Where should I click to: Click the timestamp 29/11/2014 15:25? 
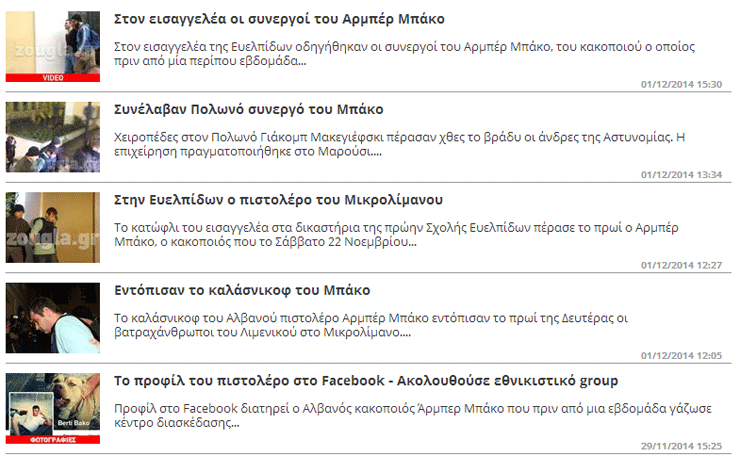click(x=681, y=445)
